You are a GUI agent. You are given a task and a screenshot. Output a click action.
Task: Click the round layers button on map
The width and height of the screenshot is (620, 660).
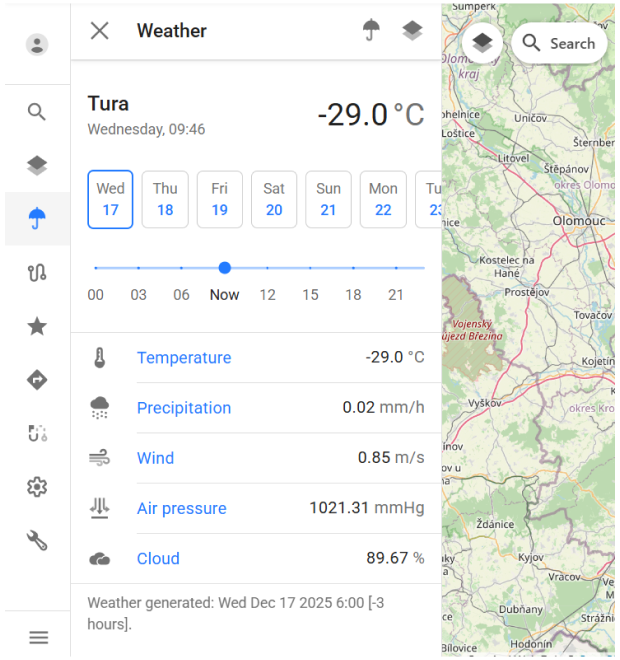point(483,43)
